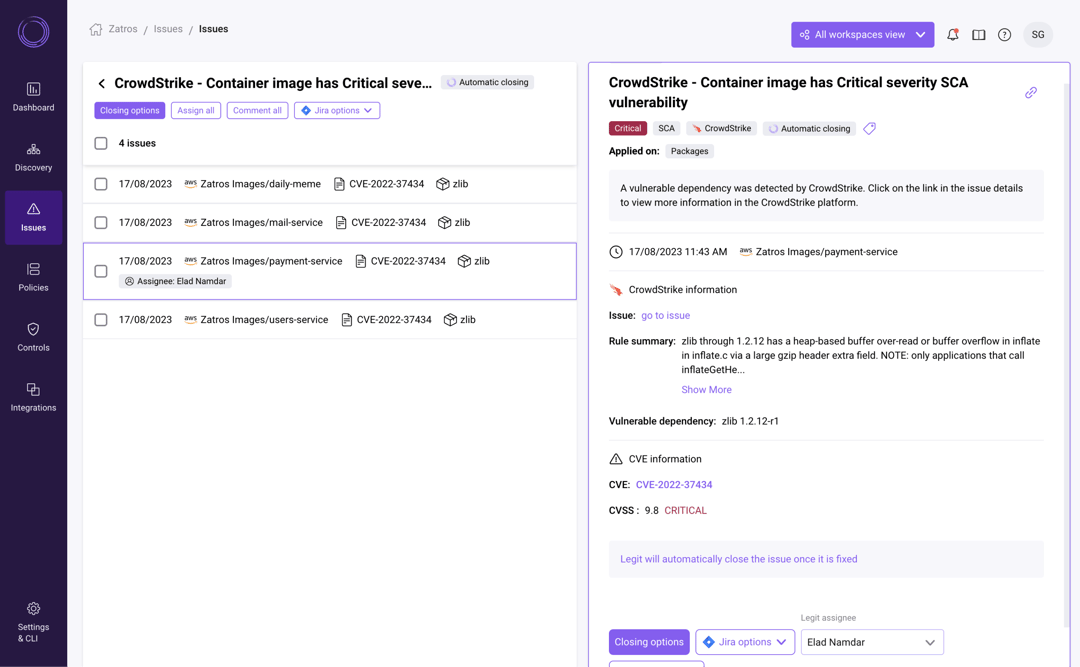Viewport: 1080px width, 667px height.
Task: Go back using the left arrow chevron
Action: [x=101, y=84]
